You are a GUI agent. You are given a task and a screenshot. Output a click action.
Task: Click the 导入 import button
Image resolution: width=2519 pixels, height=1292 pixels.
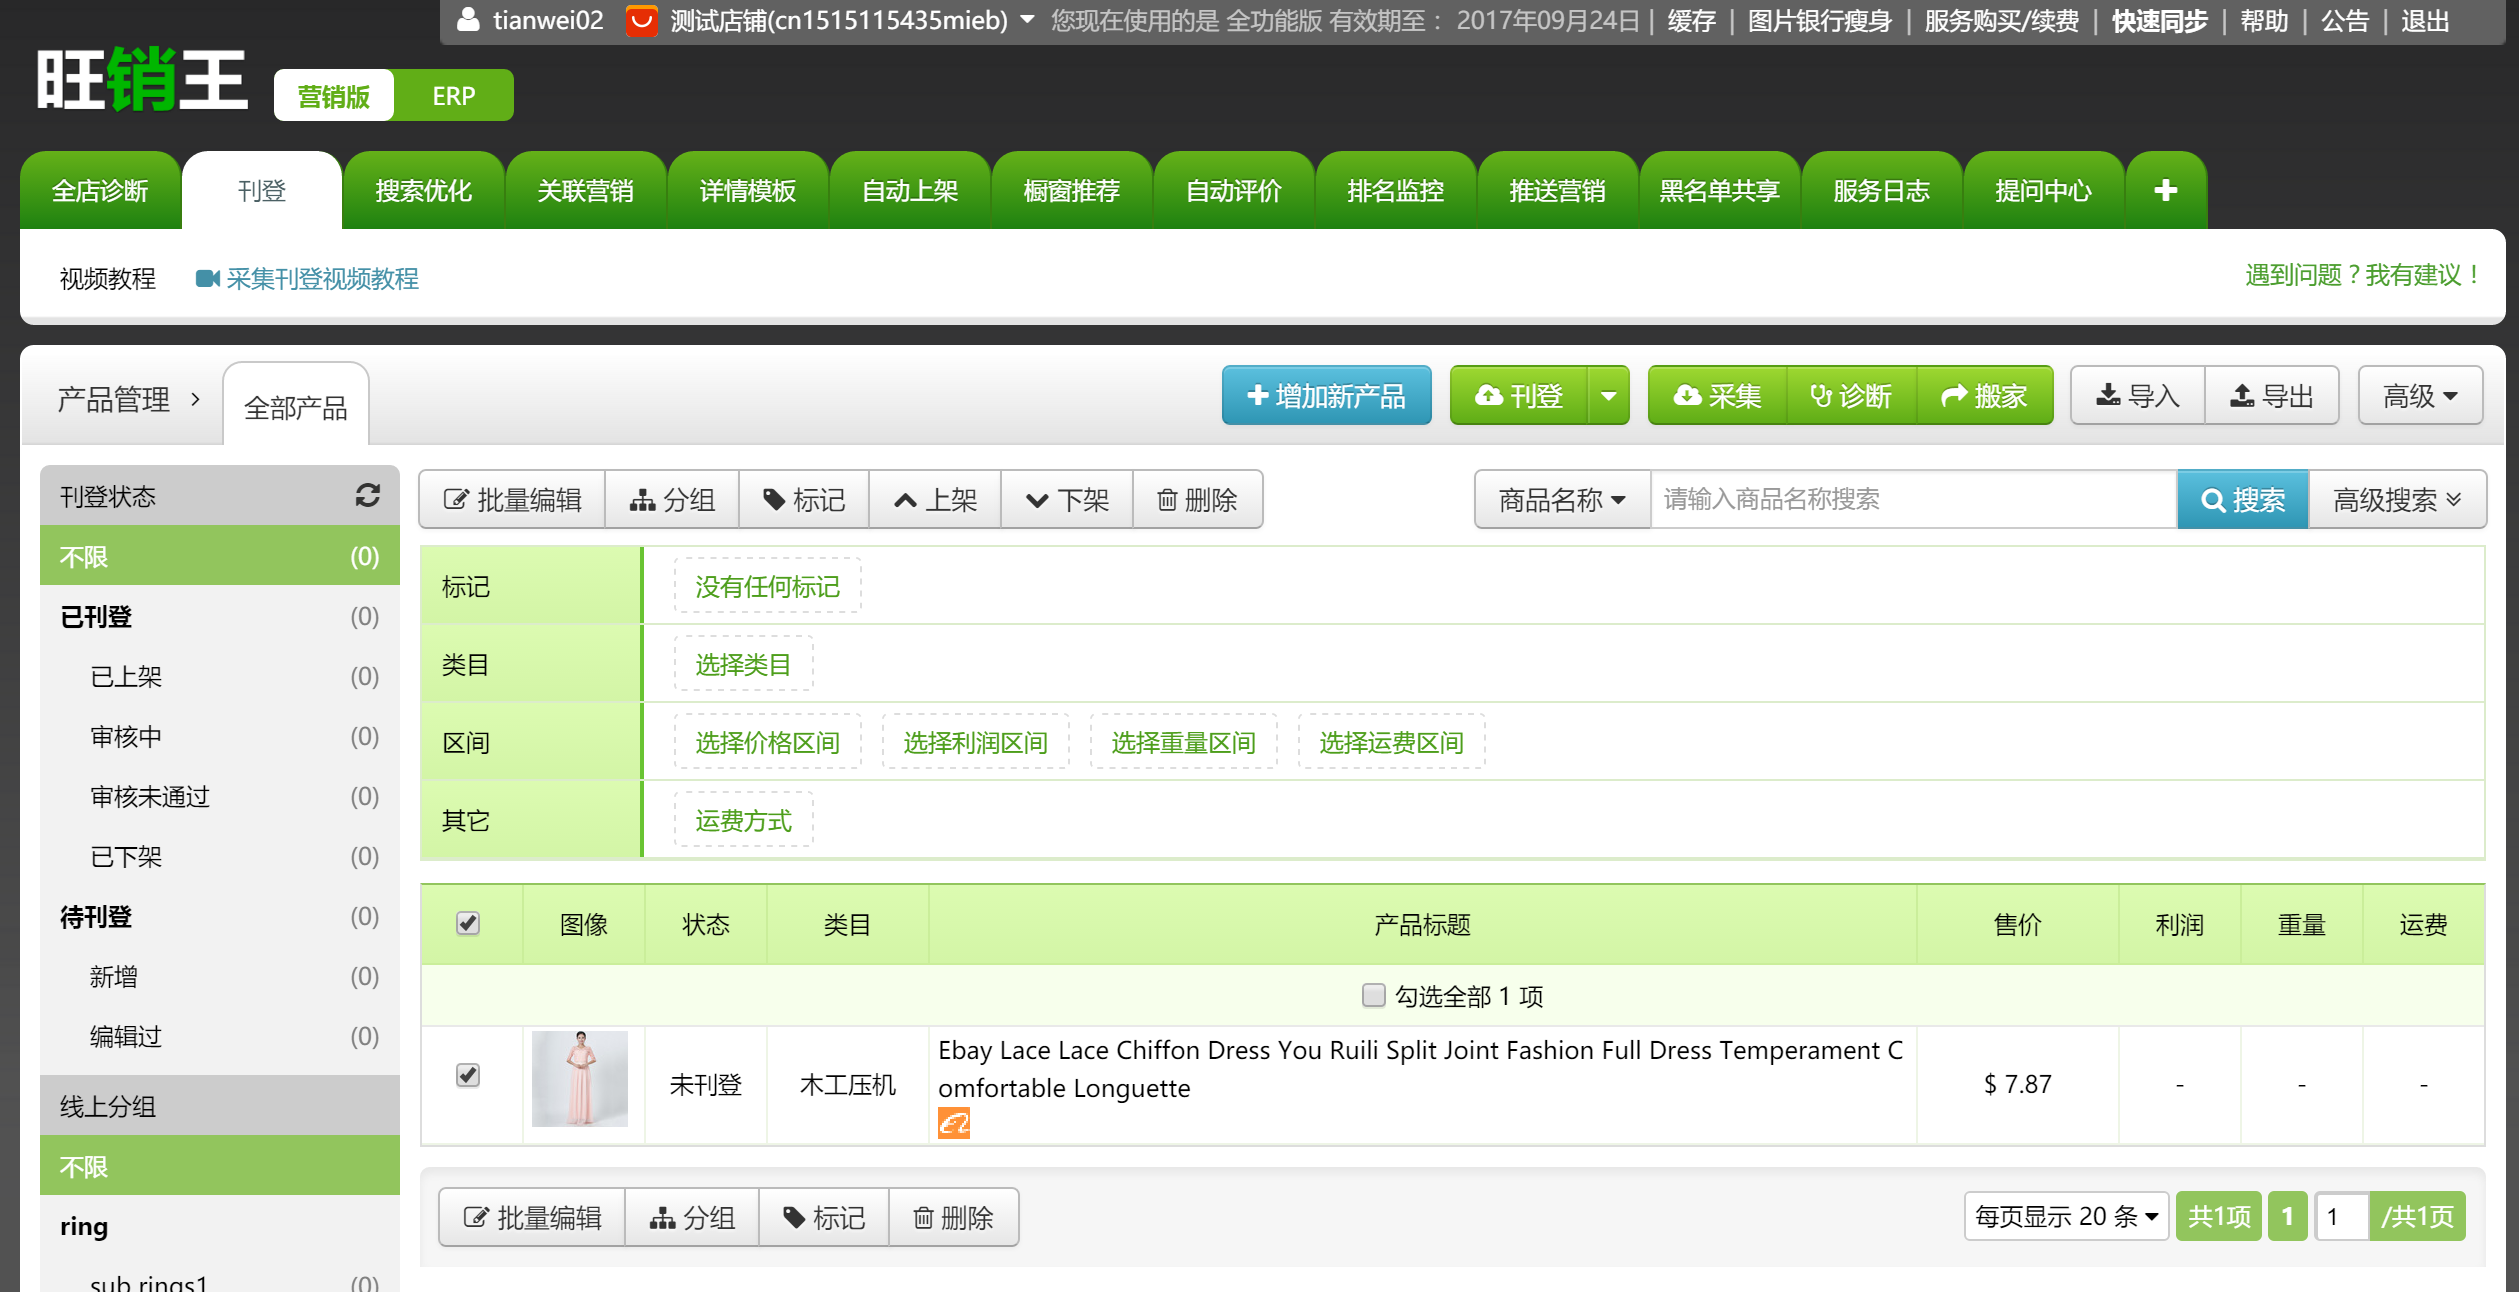point(2137,396)
